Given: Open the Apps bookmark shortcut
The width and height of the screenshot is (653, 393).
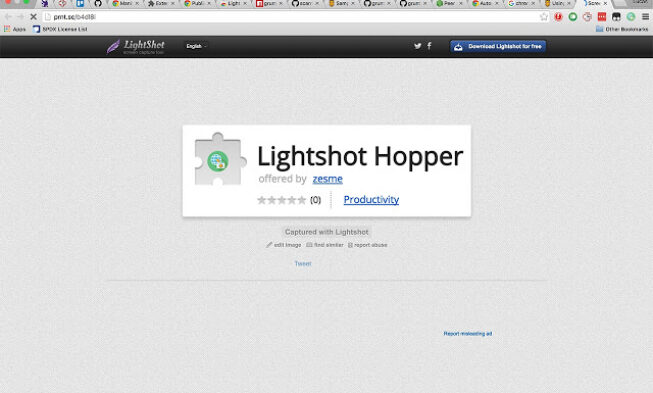Looking at the screenshot, I should tap(15, 29).
